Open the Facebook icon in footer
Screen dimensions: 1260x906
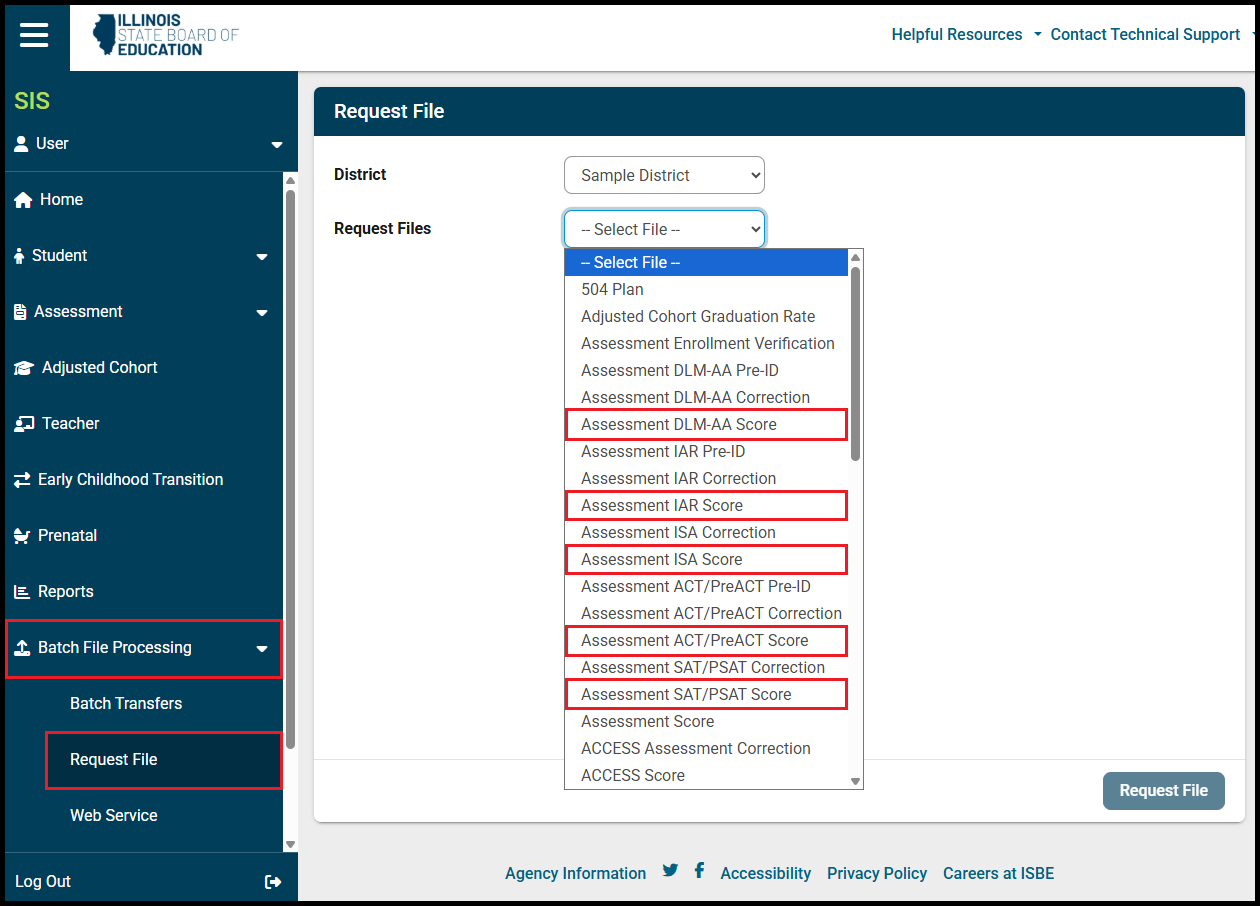pos(699,870)
